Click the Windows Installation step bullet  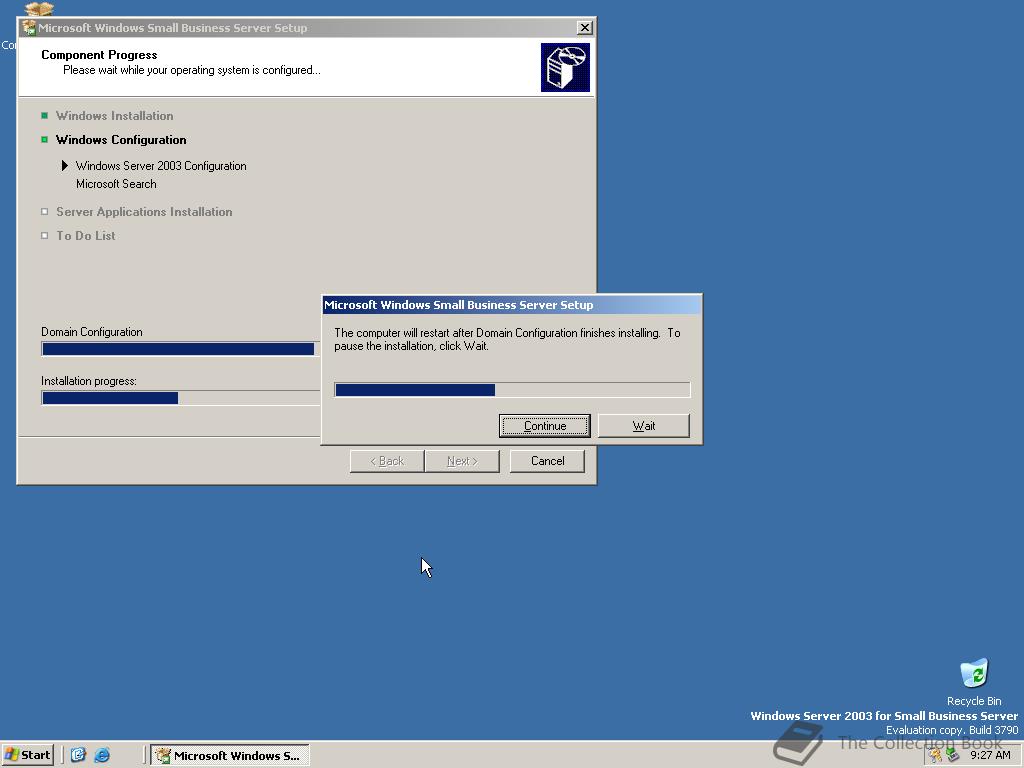44,116
